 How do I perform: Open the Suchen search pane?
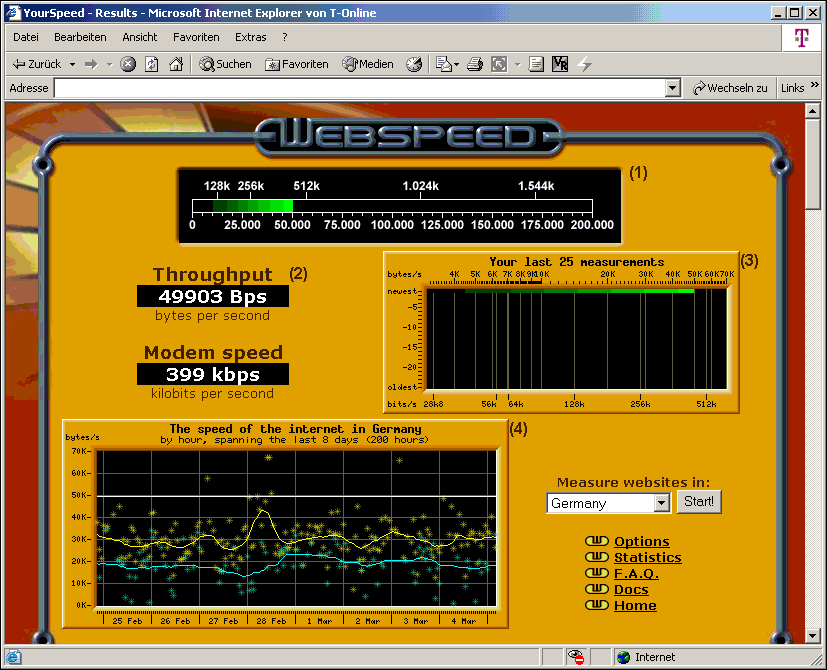(225, 64)
